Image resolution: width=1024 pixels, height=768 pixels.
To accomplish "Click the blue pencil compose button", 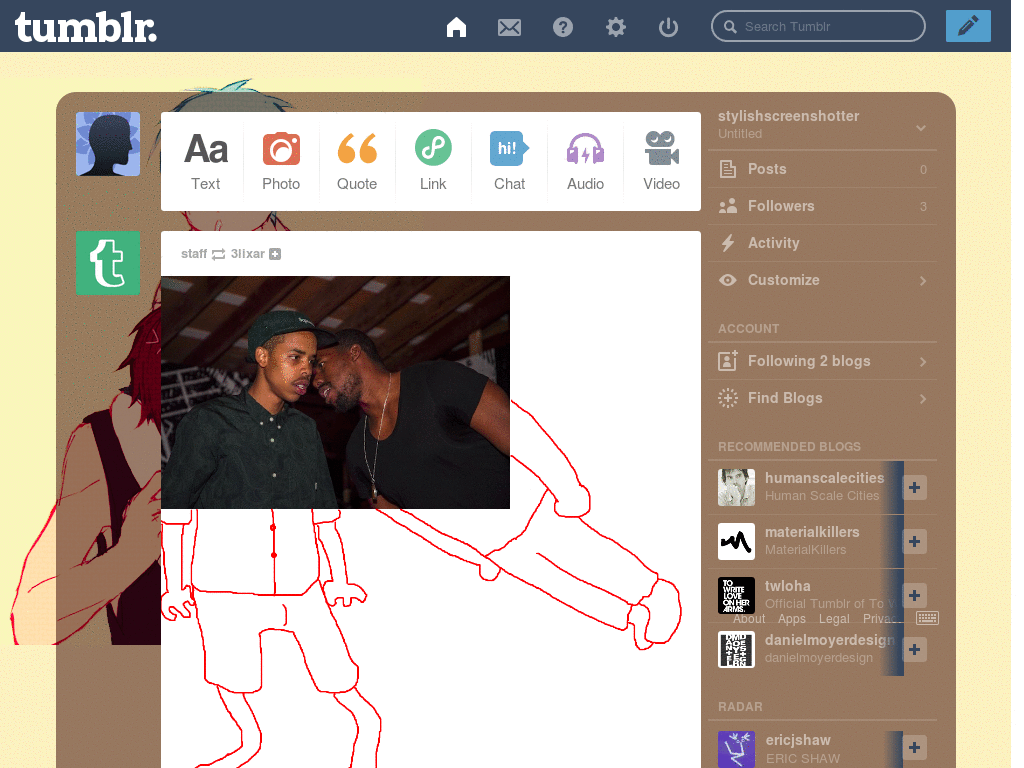I will 968,26.
